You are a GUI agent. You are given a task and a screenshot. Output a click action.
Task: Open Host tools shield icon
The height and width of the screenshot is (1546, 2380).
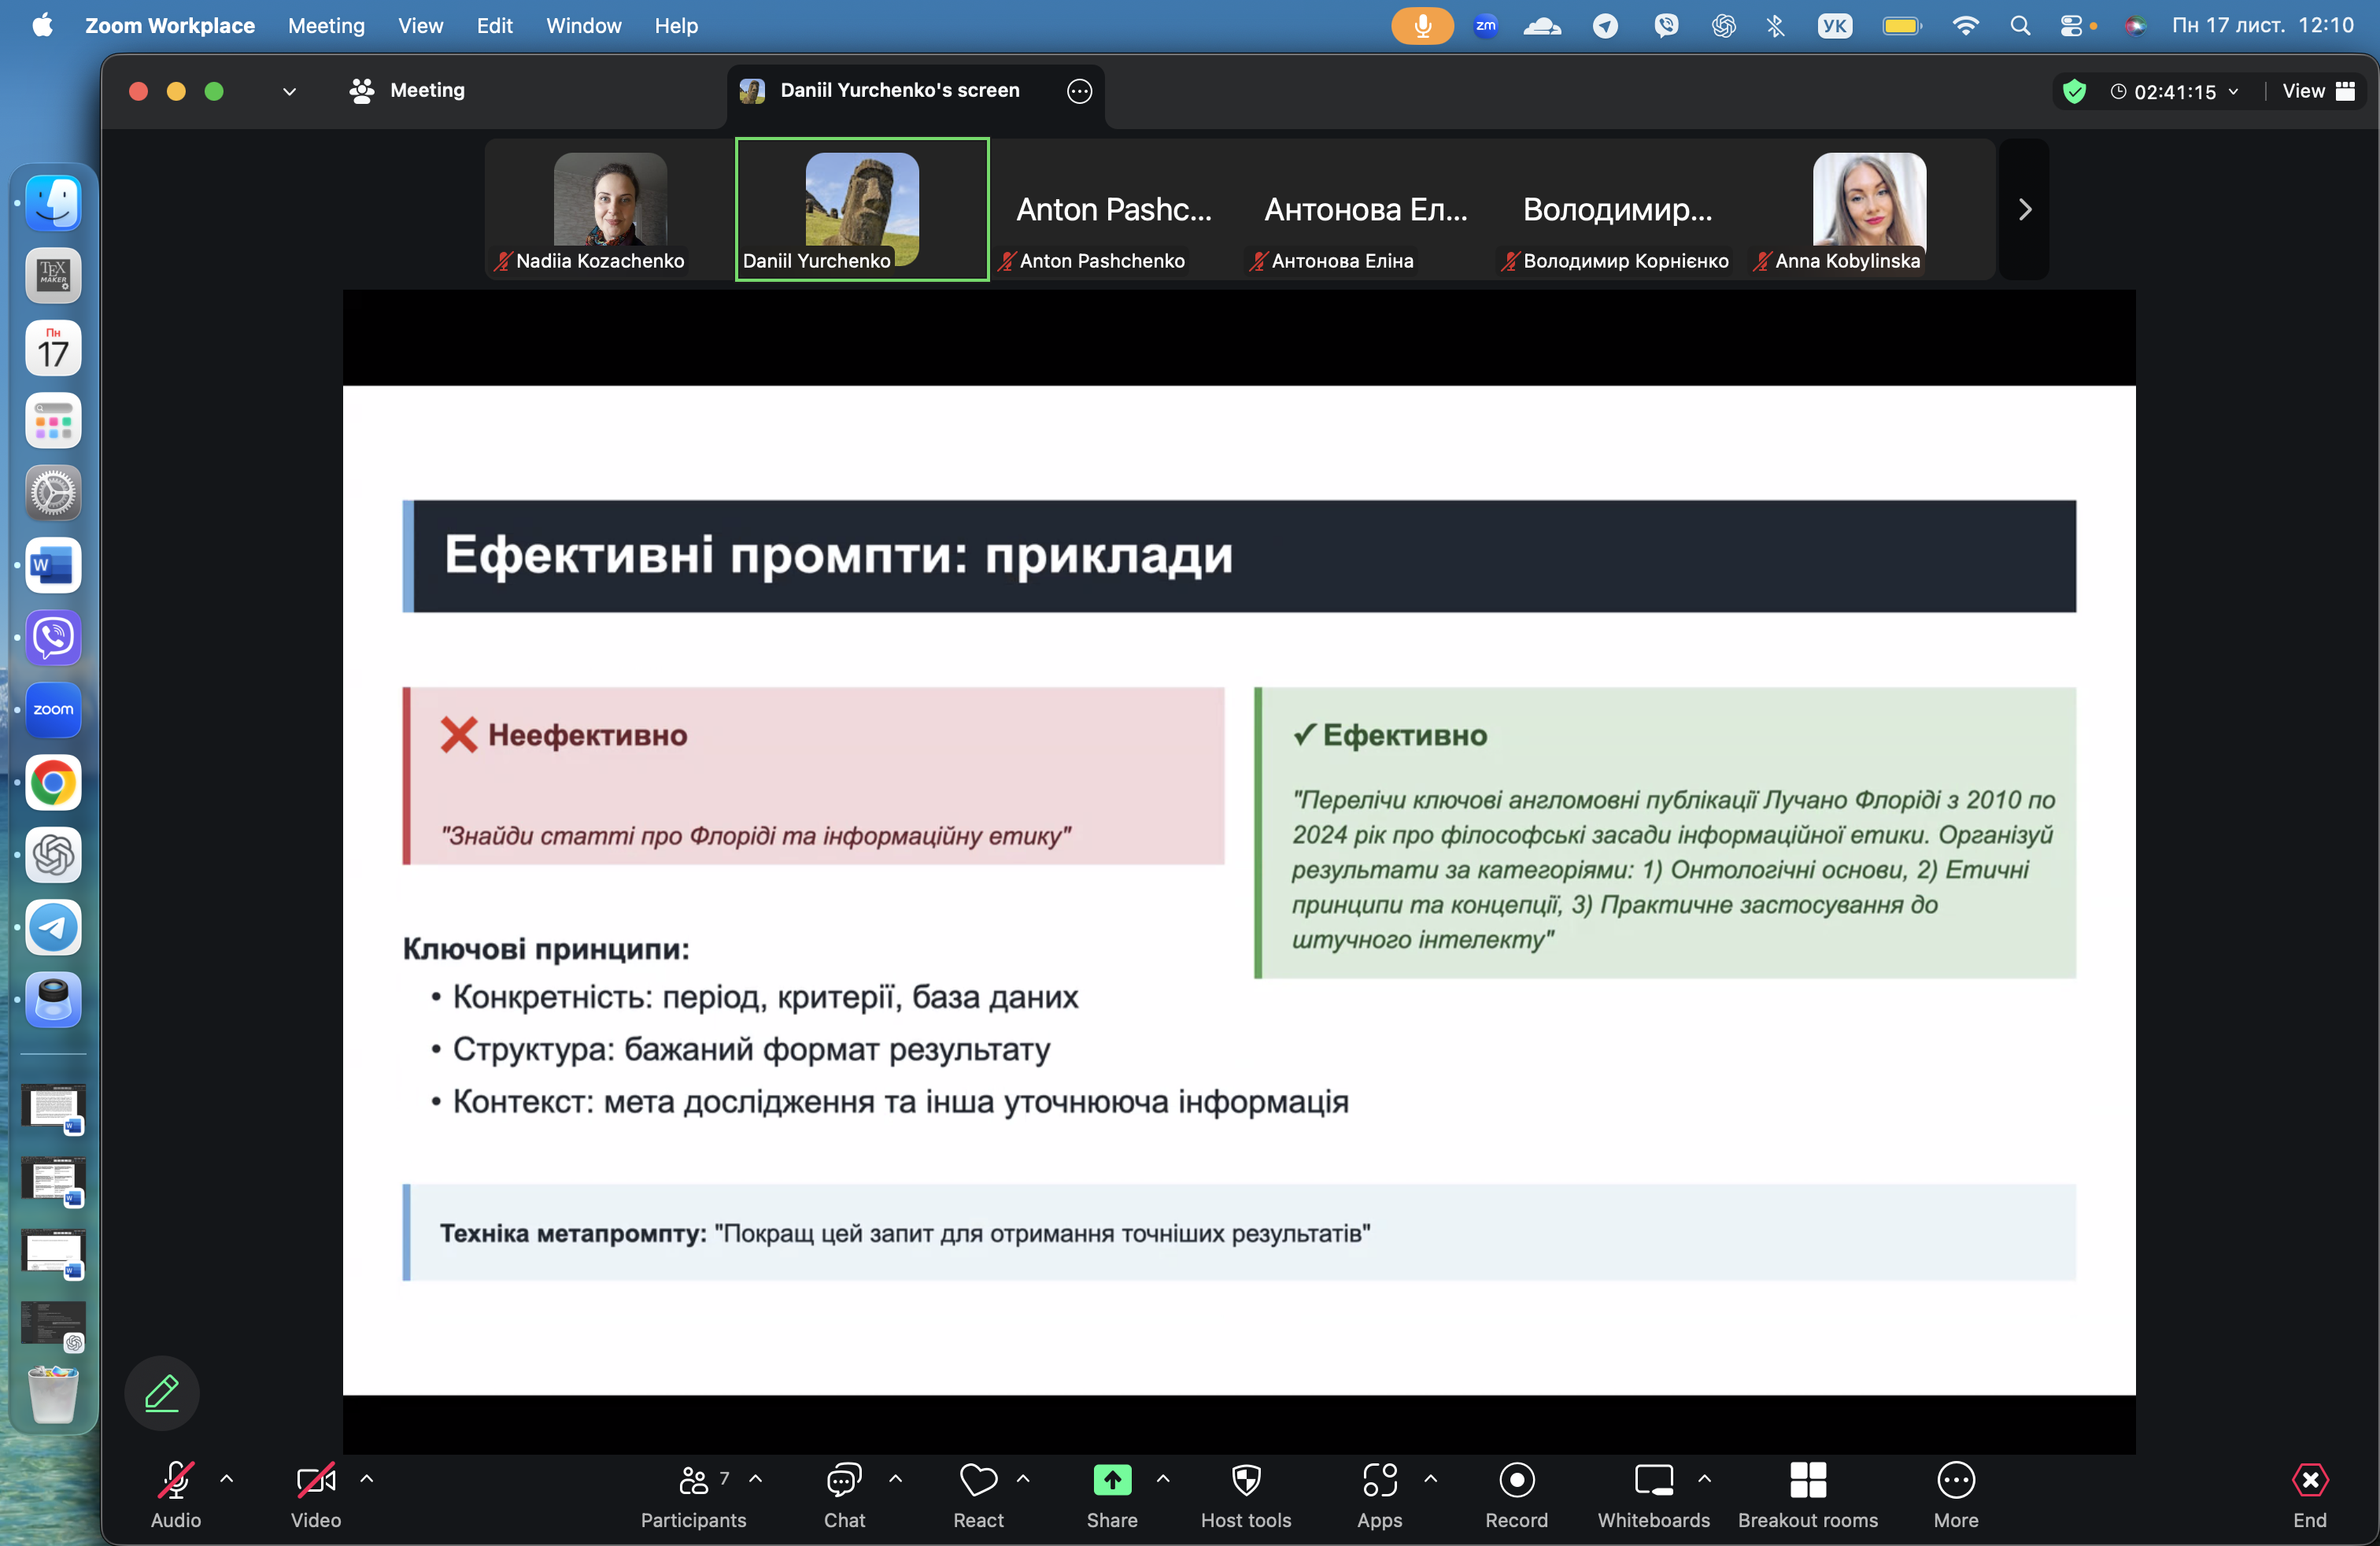point(1245,1480)
